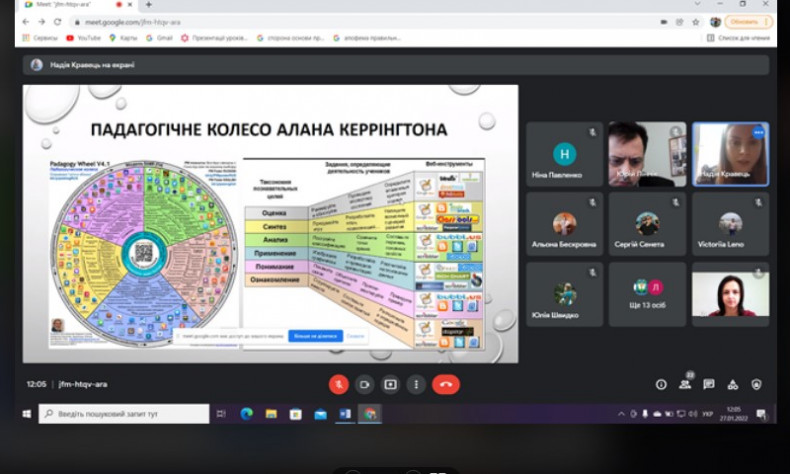Open the YouTube bookmark
This screenshot has height=474, width=790.
point(84,38)
